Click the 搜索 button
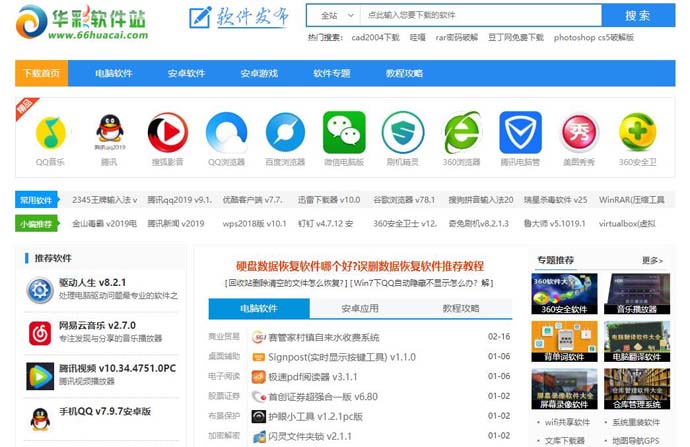 pos(638,15)
